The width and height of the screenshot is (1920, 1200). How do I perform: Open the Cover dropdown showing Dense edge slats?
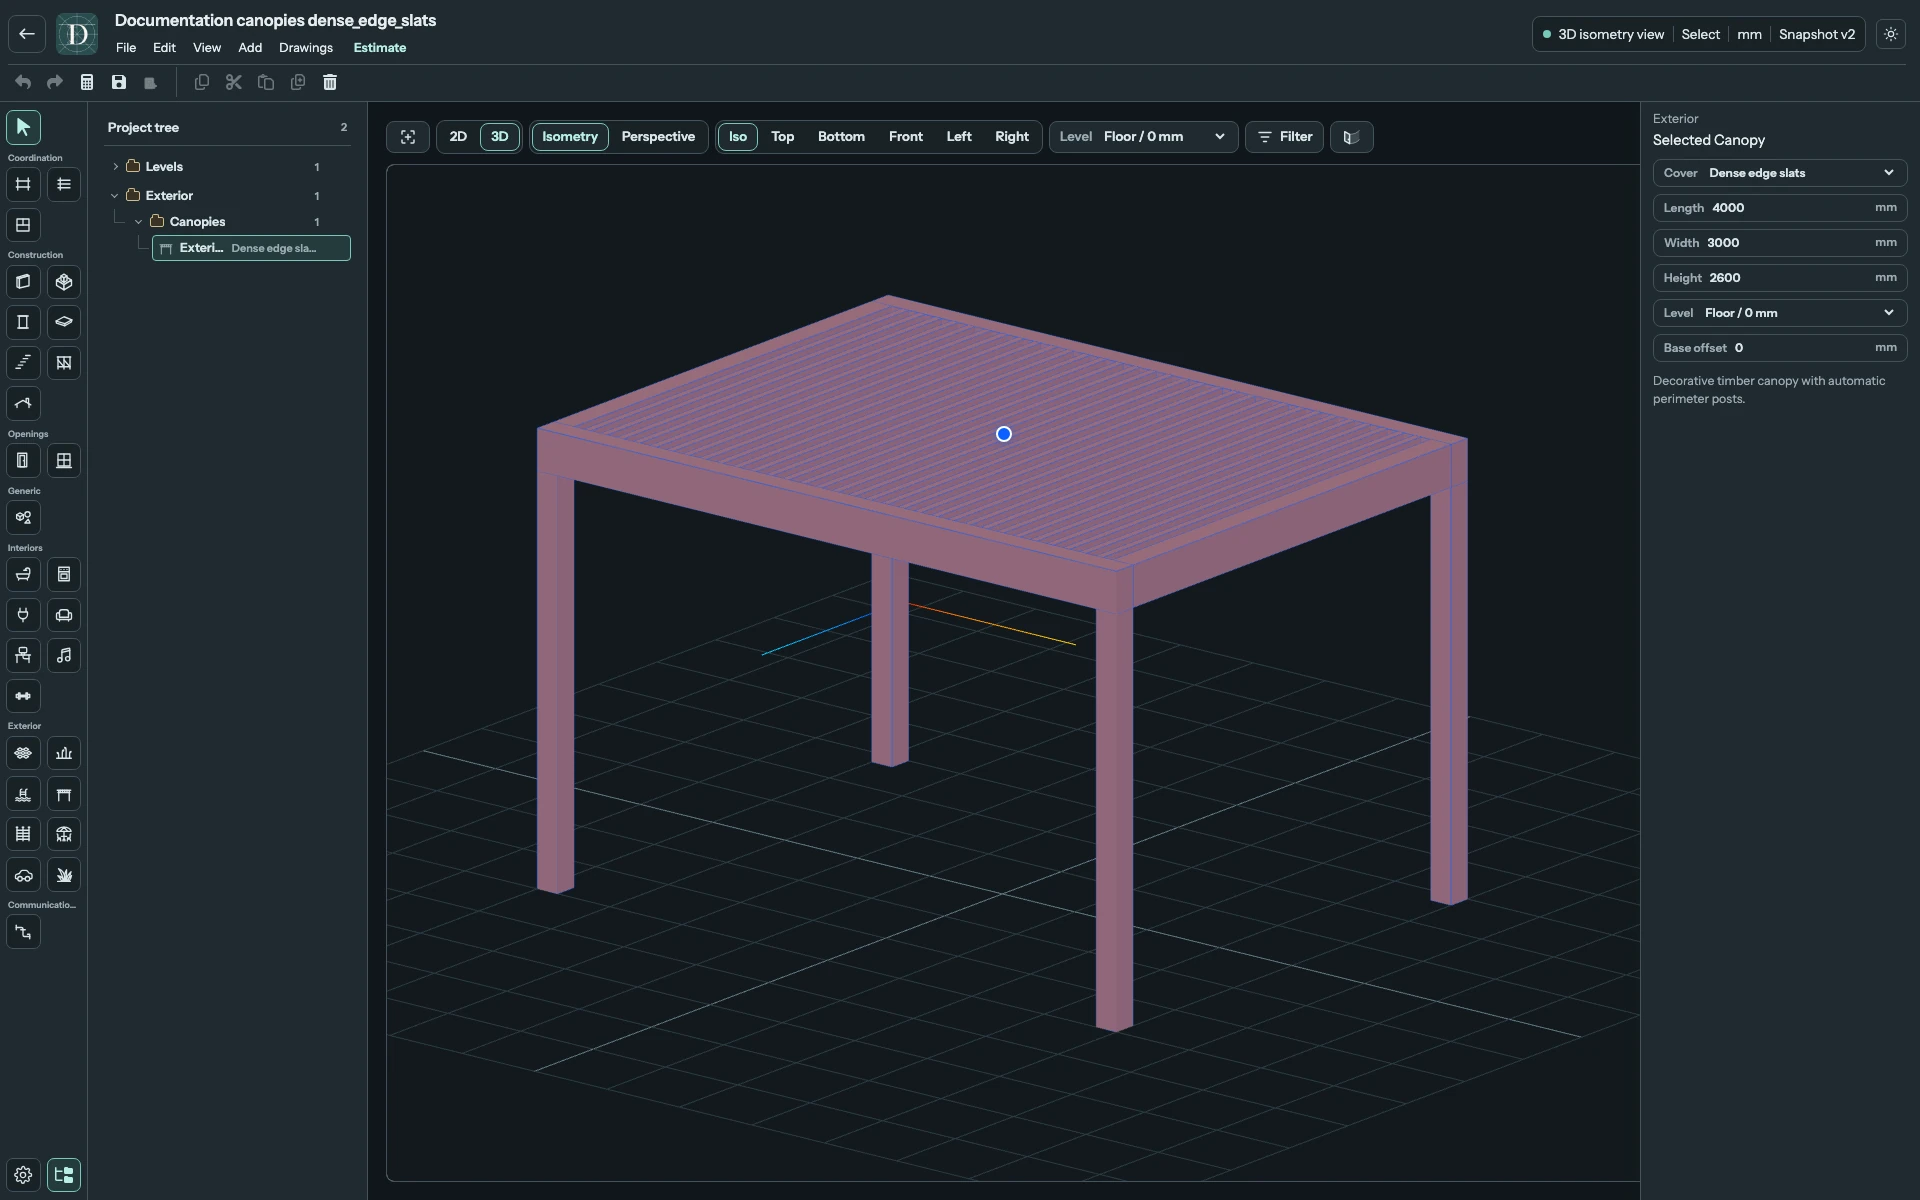pos(1780,173)
